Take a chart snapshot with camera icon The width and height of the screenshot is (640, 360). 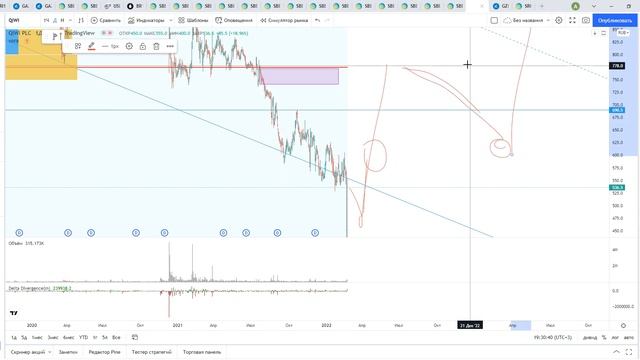click(586, 20)
